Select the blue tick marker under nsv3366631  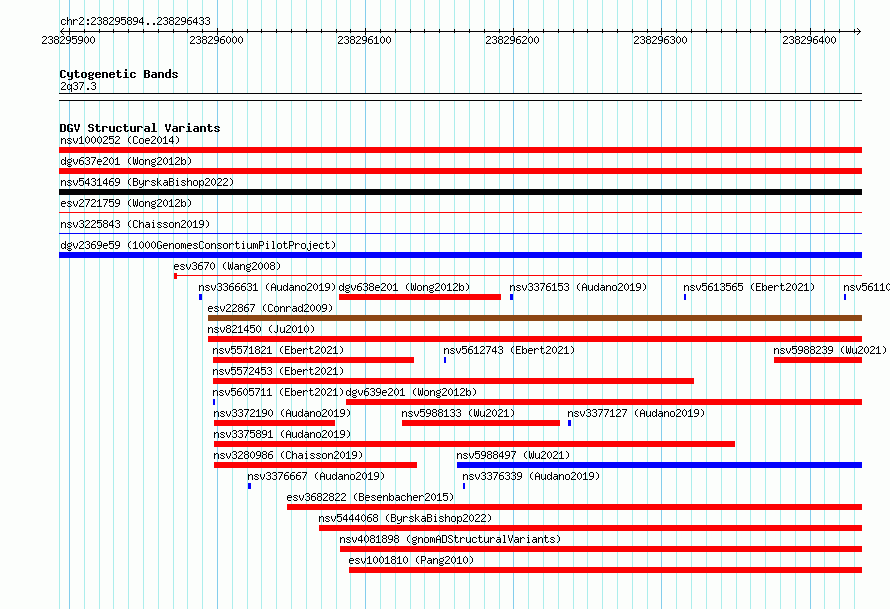pyautogui.click(x=200, y=297)
